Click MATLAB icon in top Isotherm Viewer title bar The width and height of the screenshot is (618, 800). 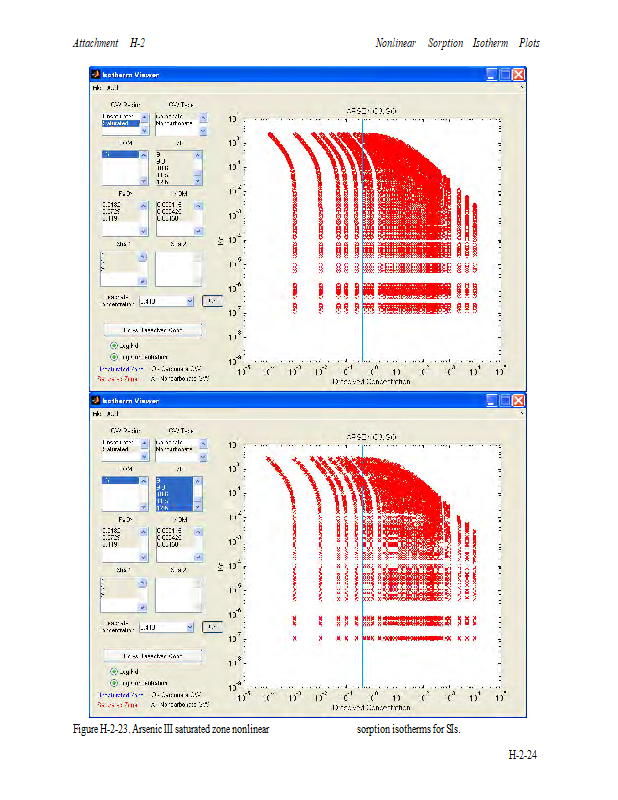click(x=96, y=75)
